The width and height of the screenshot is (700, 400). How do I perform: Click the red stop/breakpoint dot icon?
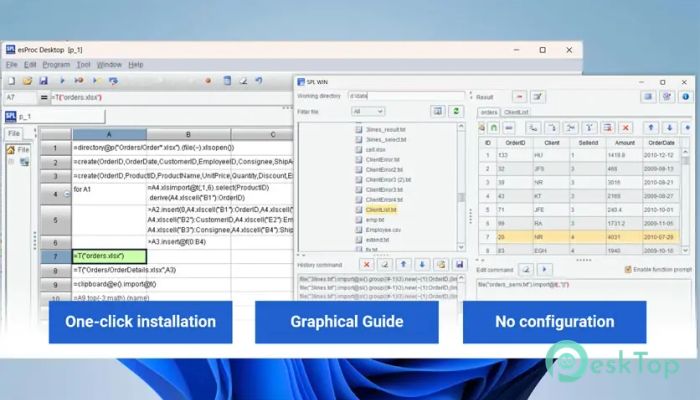tap(208, 81)
